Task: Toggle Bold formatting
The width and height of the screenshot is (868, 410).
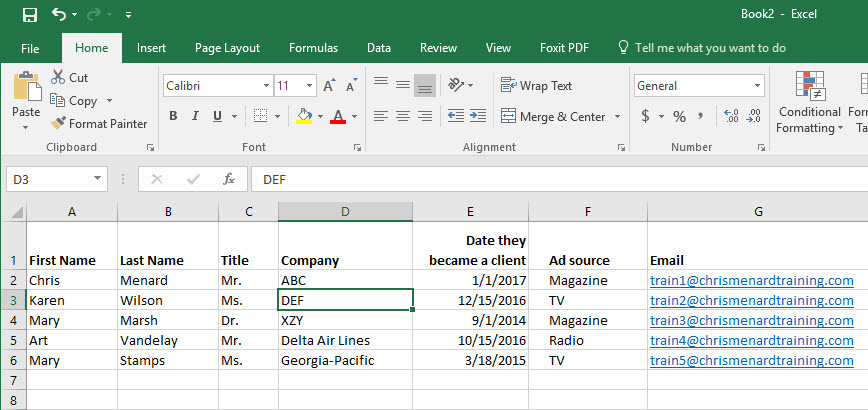Action: click(173, 116)
